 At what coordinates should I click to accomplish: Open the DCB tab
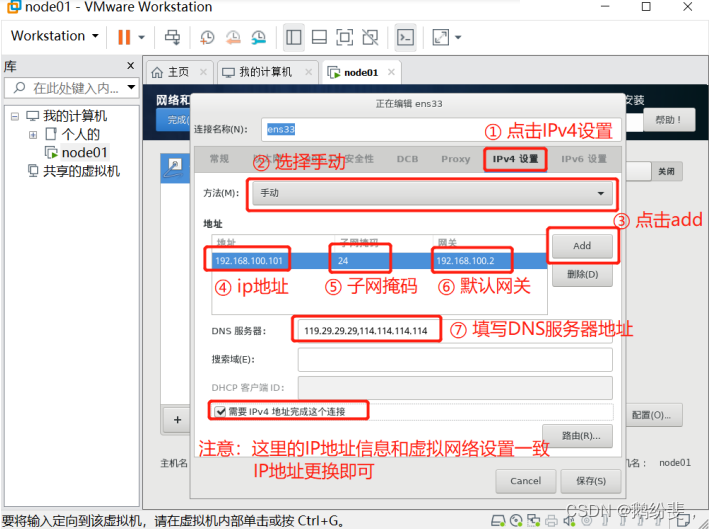coord(407,159)
